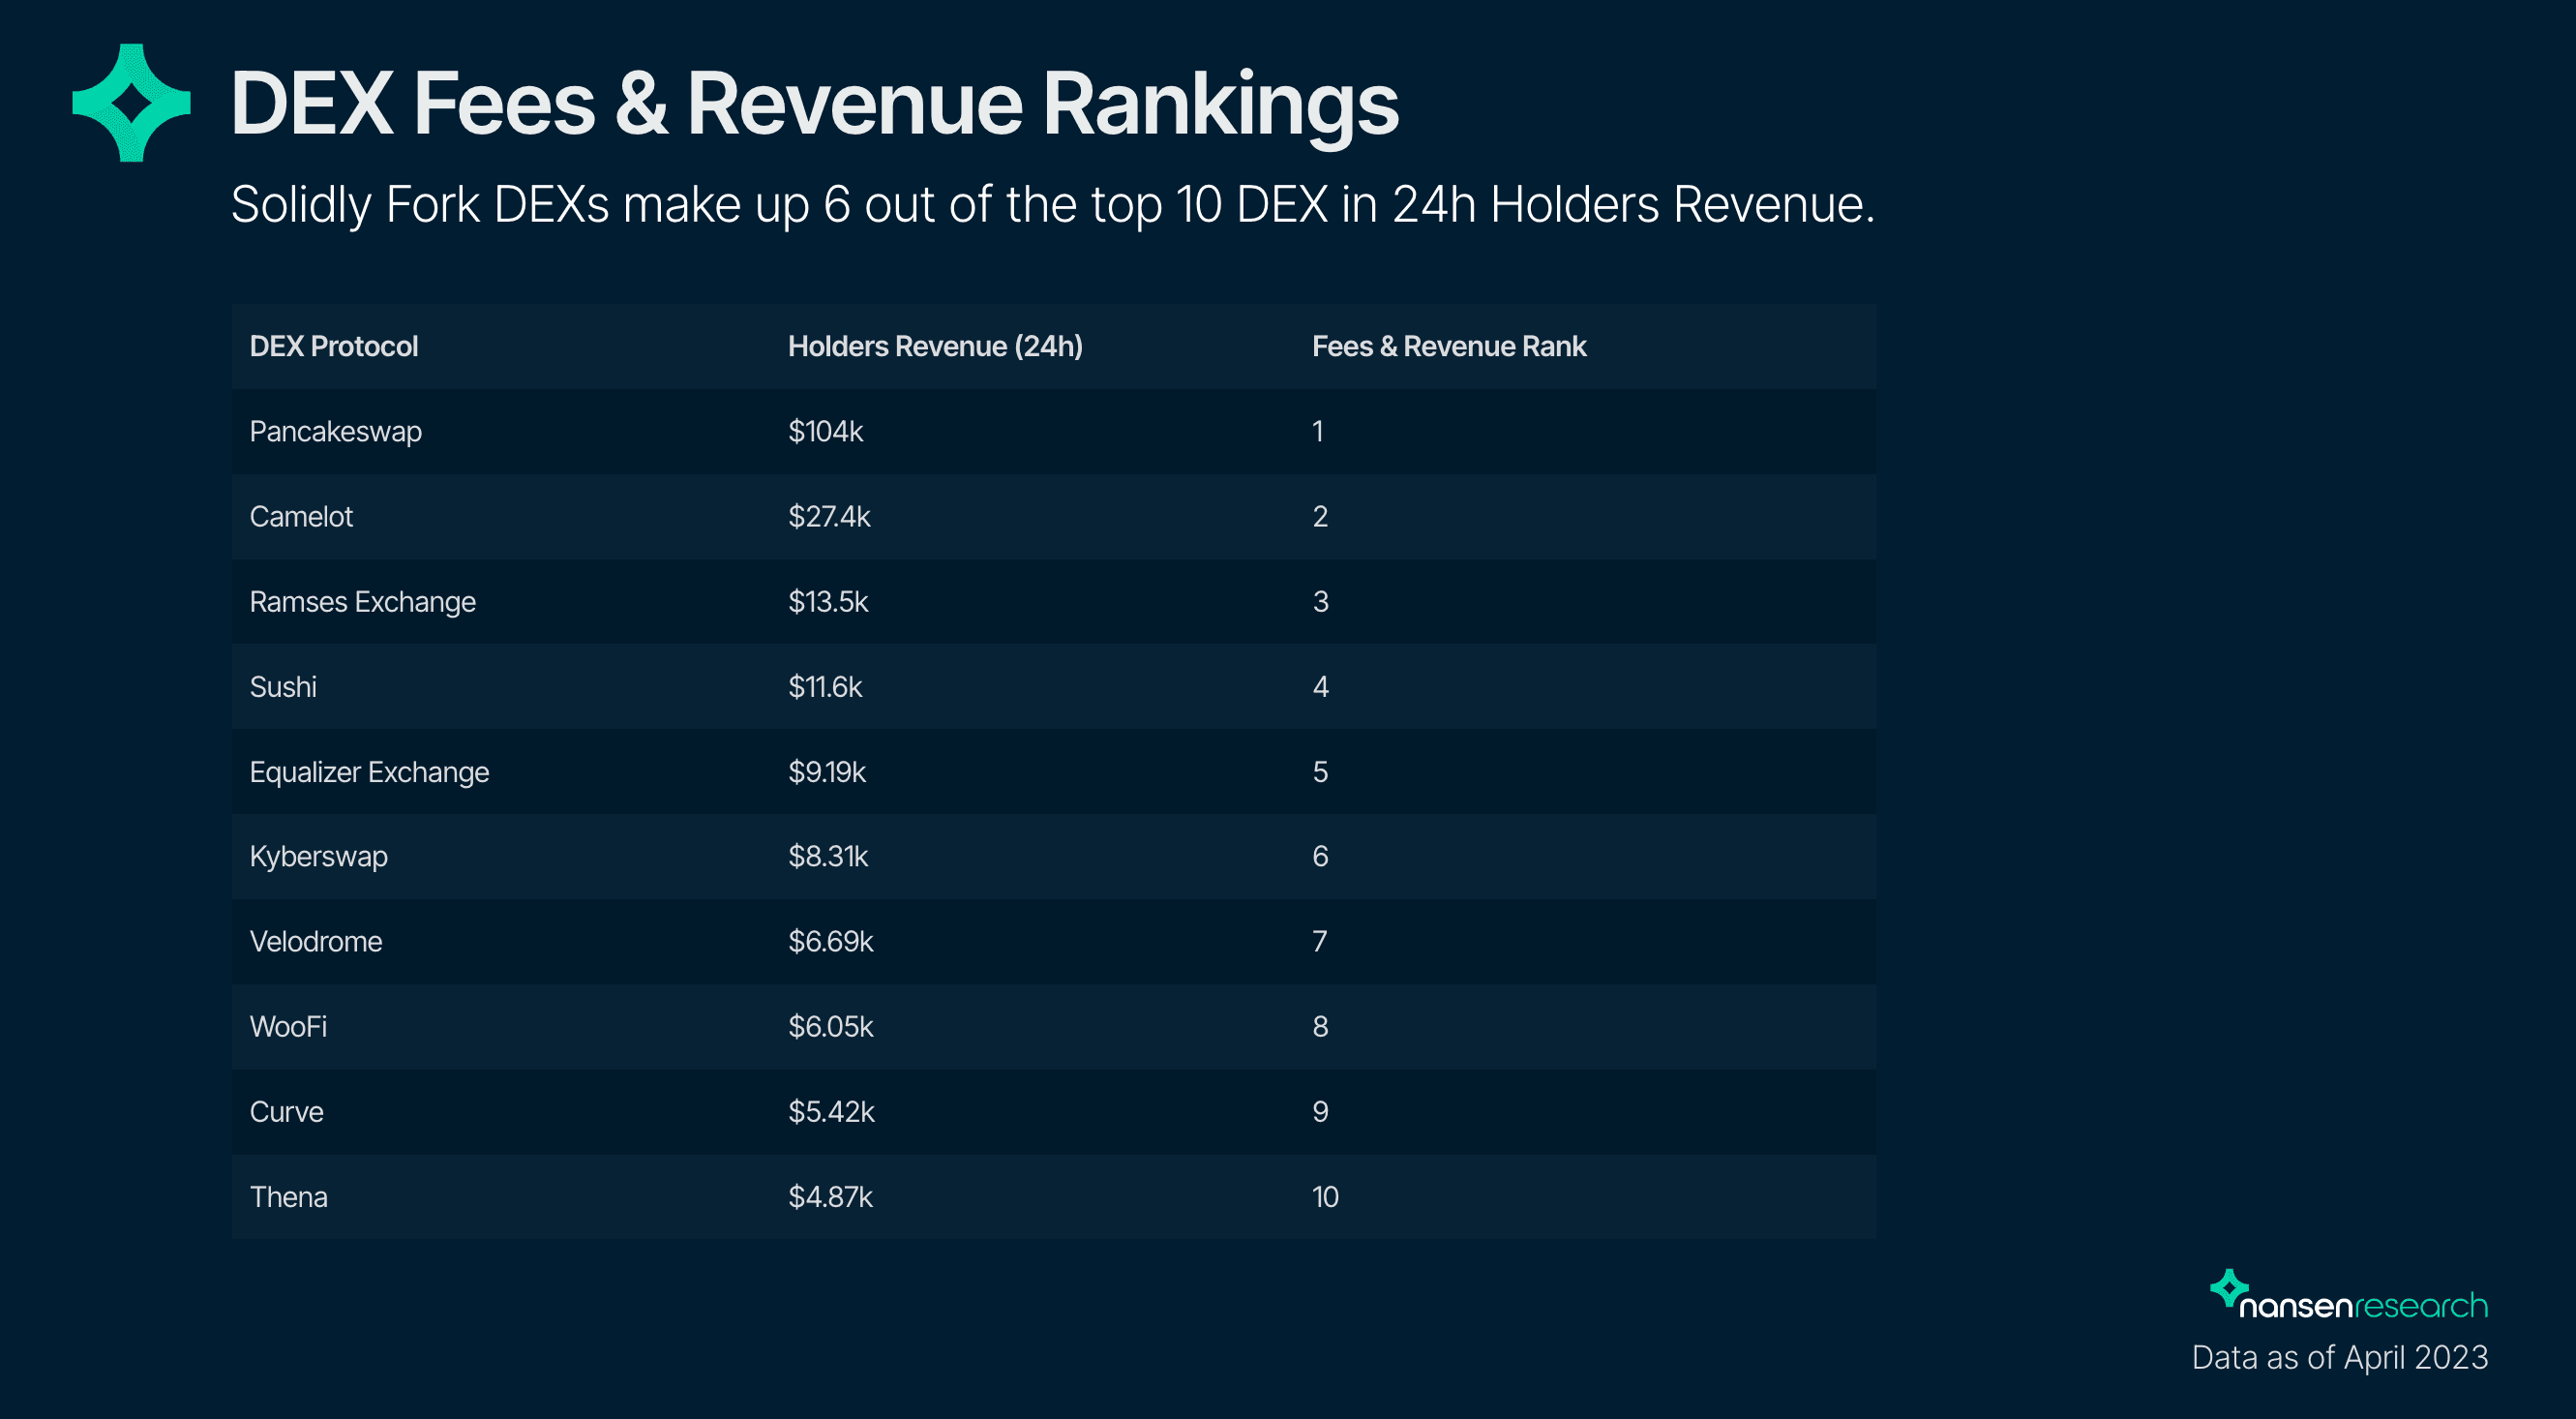
Task: Click the $13.5k revenue value
Action: pyautogui.click(x=828, y=602)
